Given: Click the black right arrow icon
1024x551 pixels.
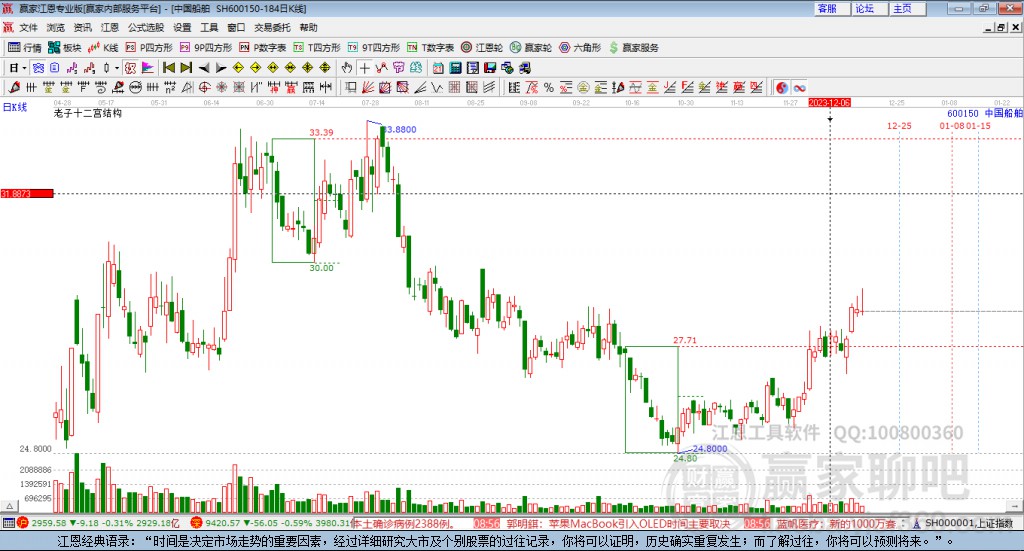Looking at the screenshot, I should click(x=221, y=68).
